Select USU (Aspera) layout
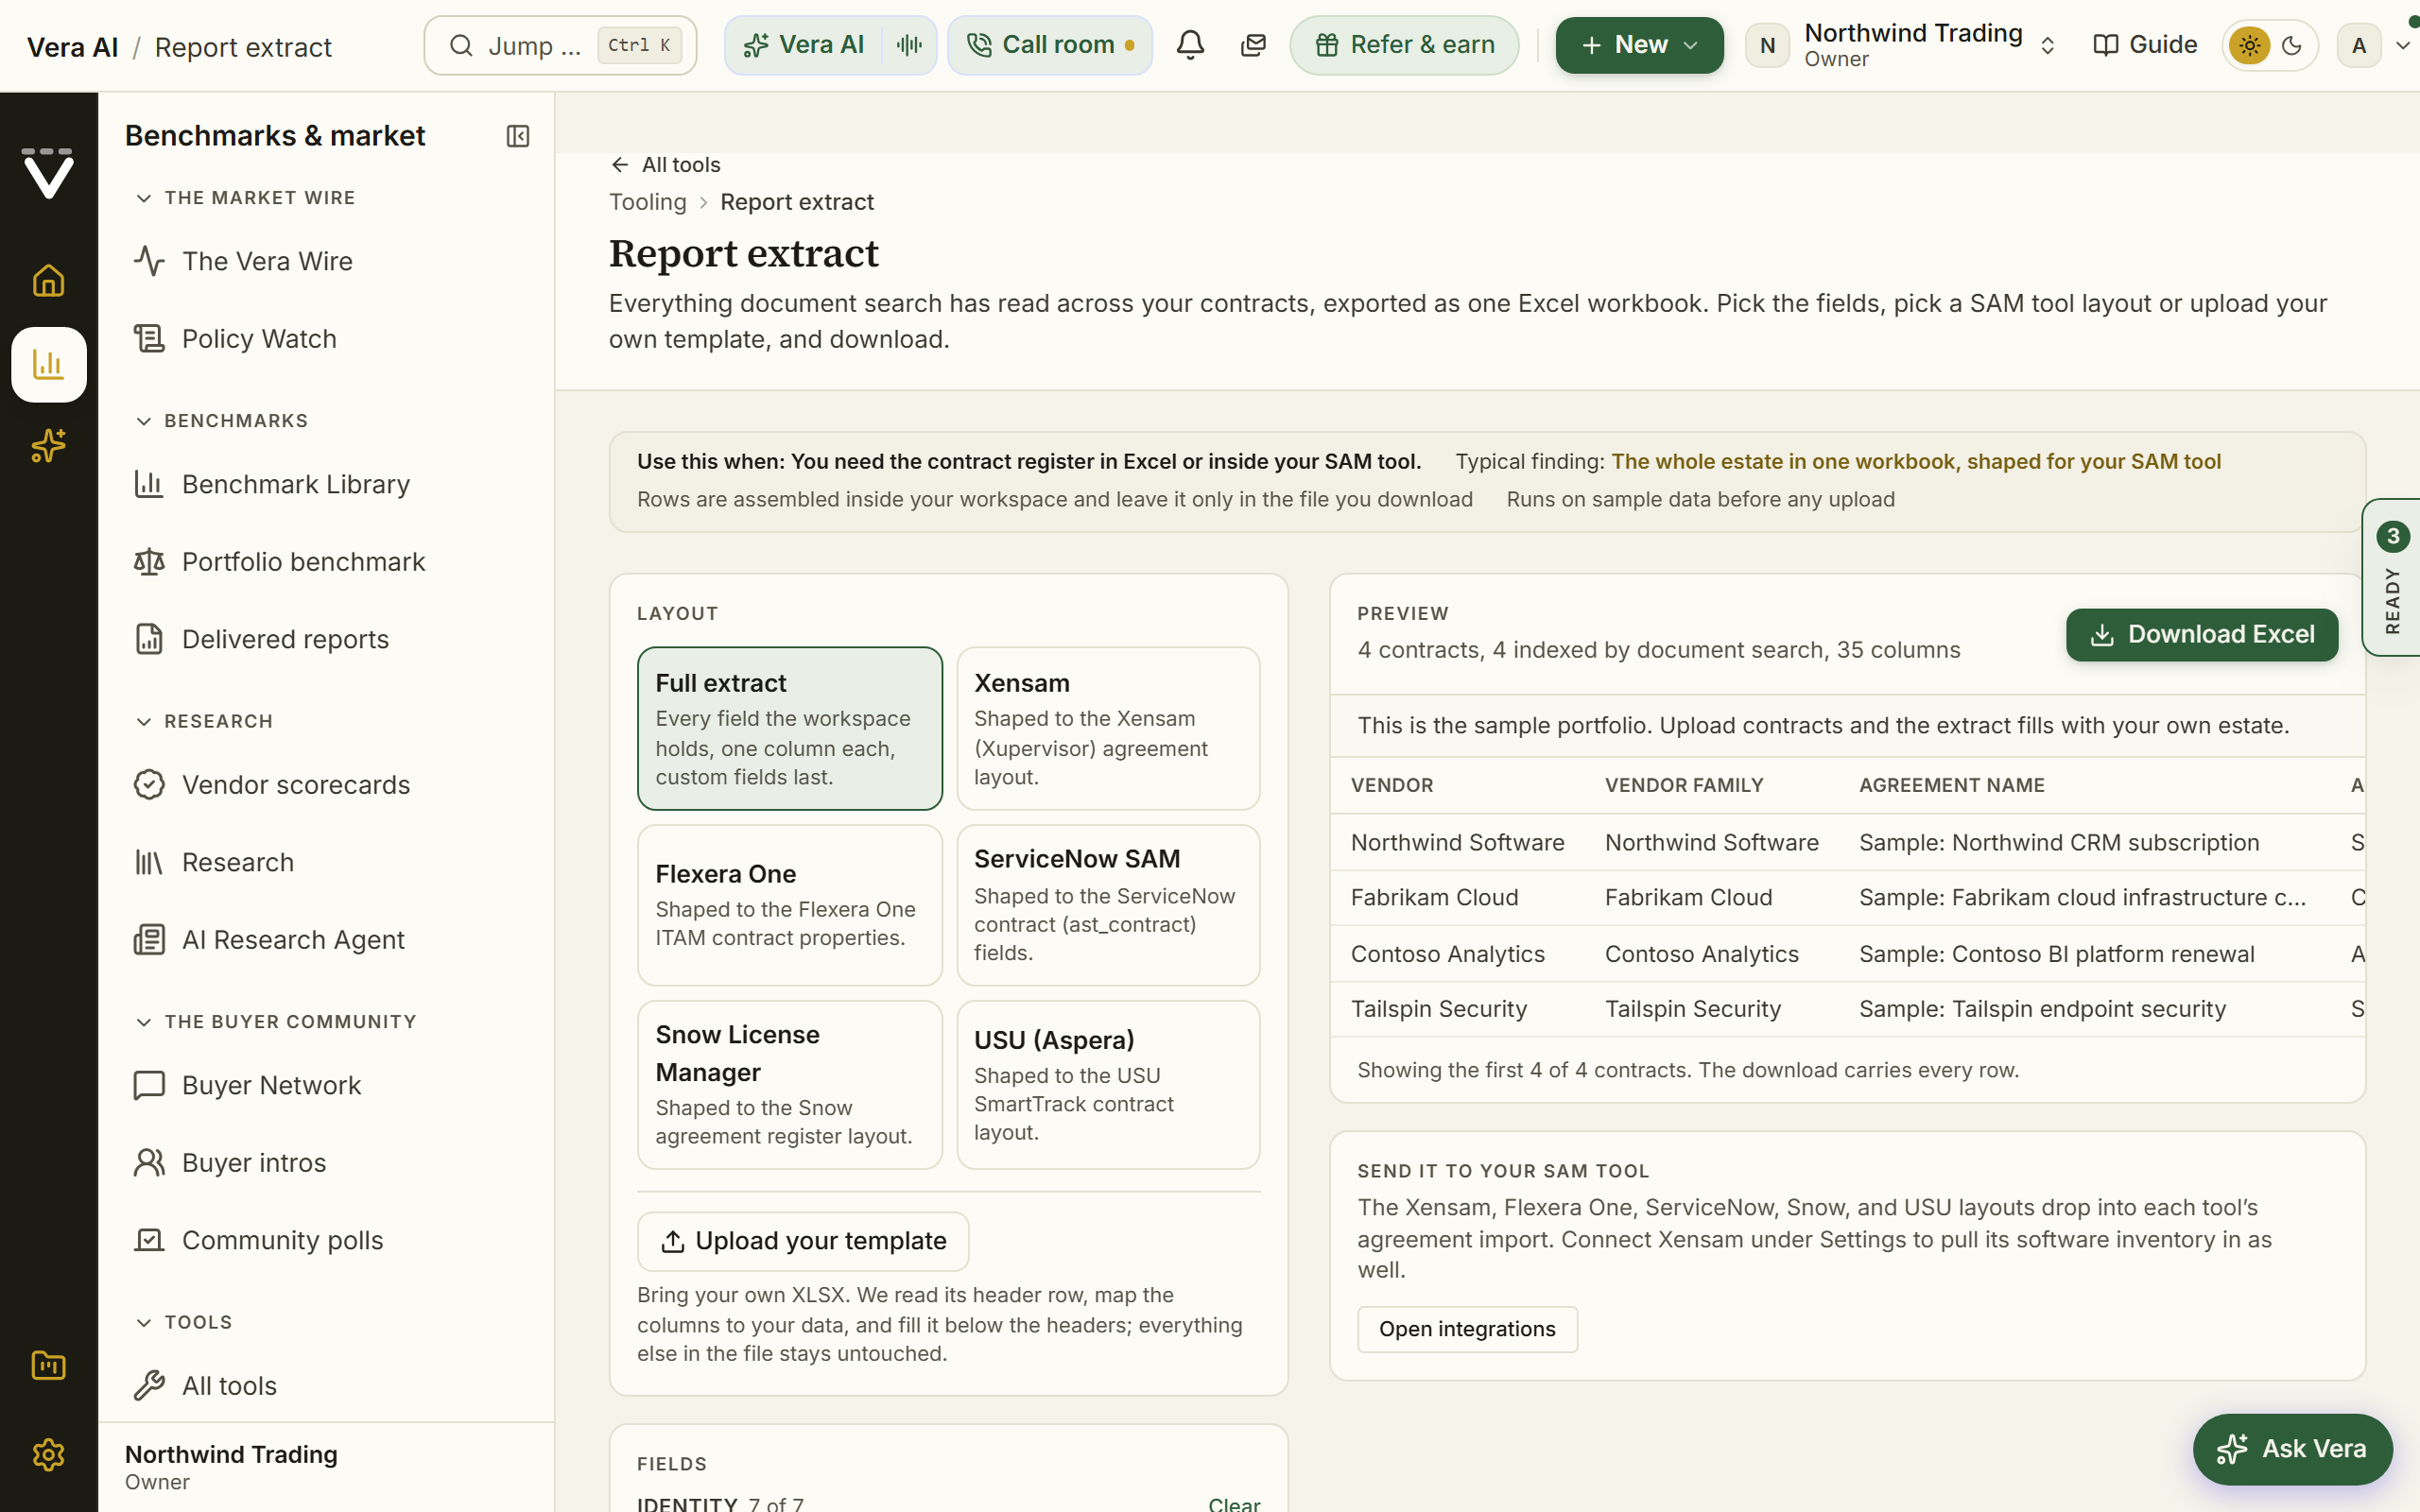The height and width of the screenshot is (1512, 2420). point(1108,1085)
